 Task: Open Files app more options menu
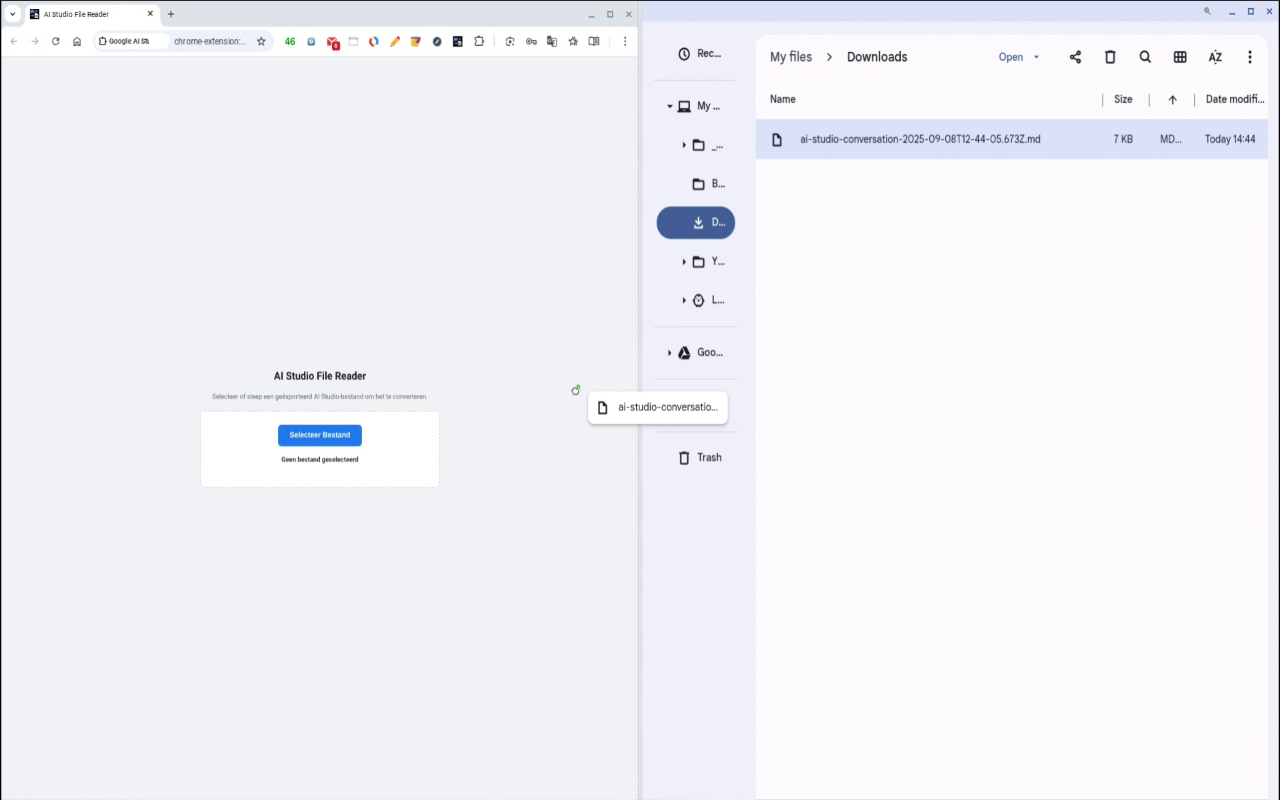[x=1250, y=57]
